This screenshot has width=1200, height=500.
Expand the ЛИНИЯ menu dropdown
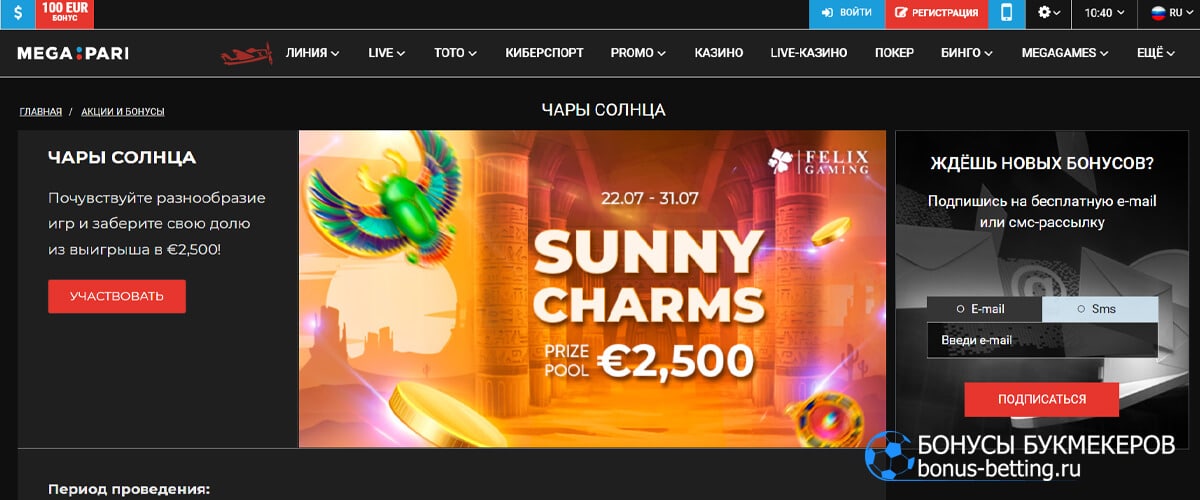pyautogui.click(x=312, y=53)
